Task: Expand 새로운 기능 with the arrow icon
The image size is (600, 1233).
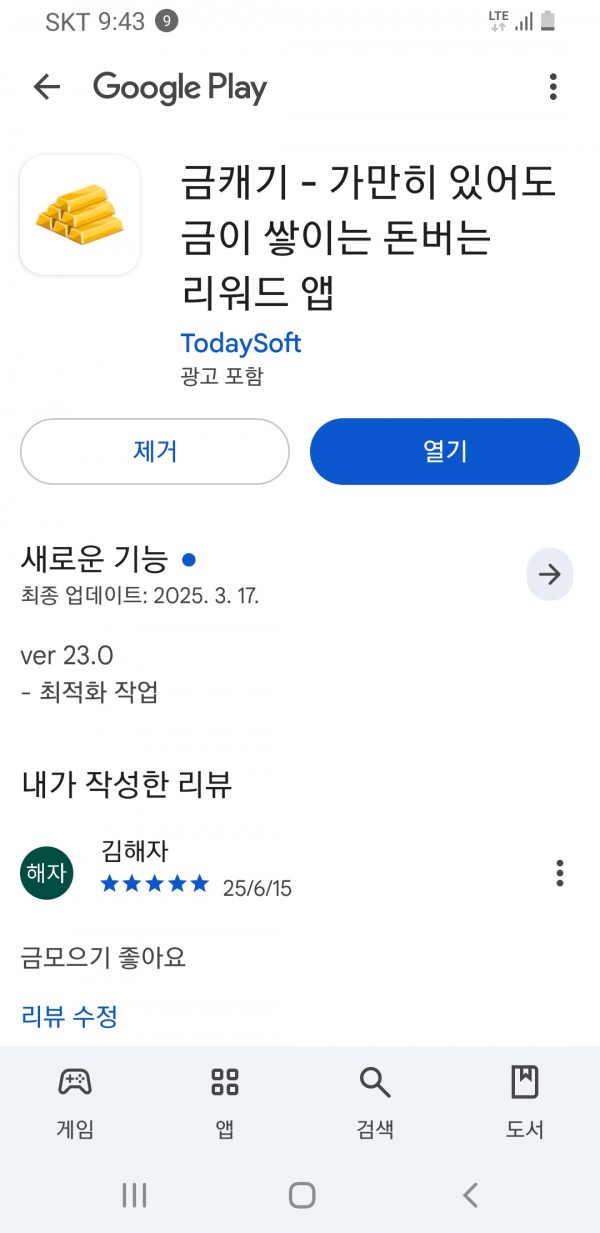Action: (550, 574)
